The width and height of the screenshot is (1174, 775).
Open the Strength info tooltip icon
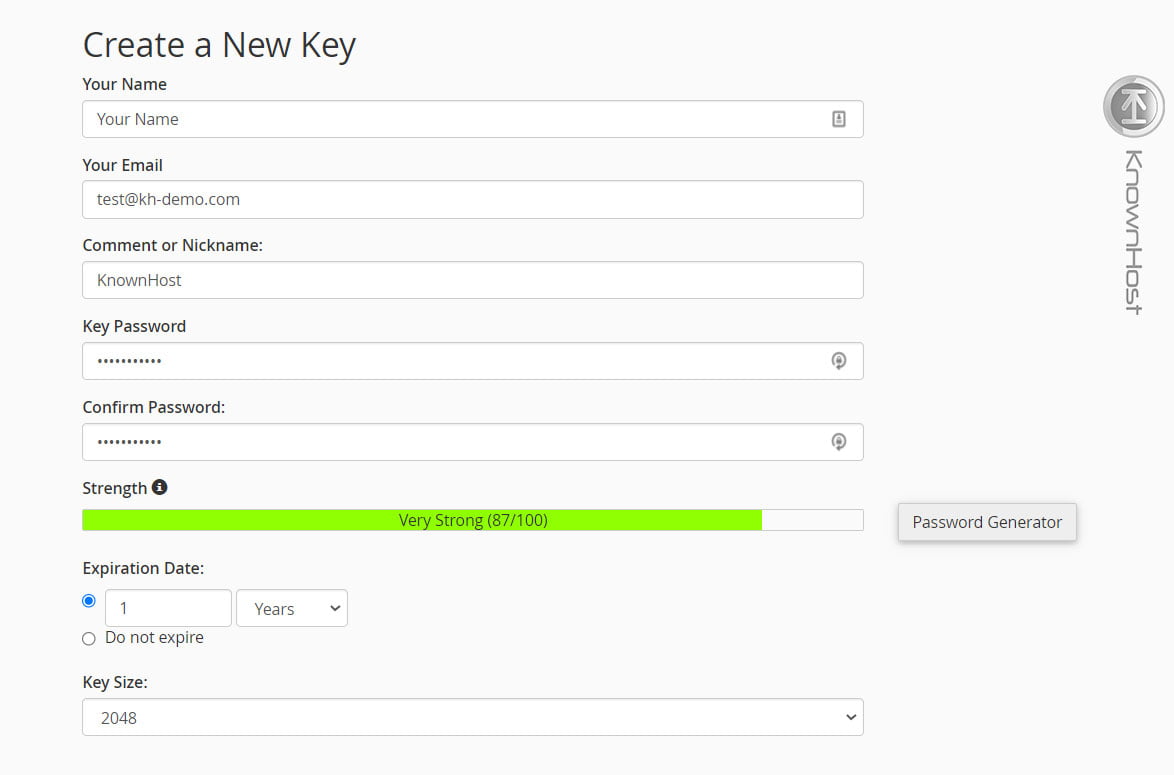coord(160,487)
